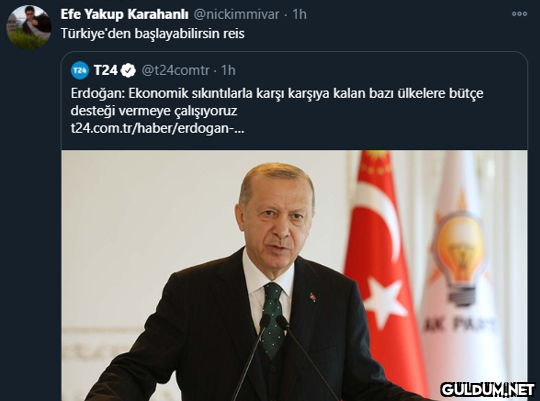Image resolution: width=540 pixels, height=401 pixels.
Task: Follow the t24.com.tr/haber/erdogan-… link
Action: [x=157, y=128]
